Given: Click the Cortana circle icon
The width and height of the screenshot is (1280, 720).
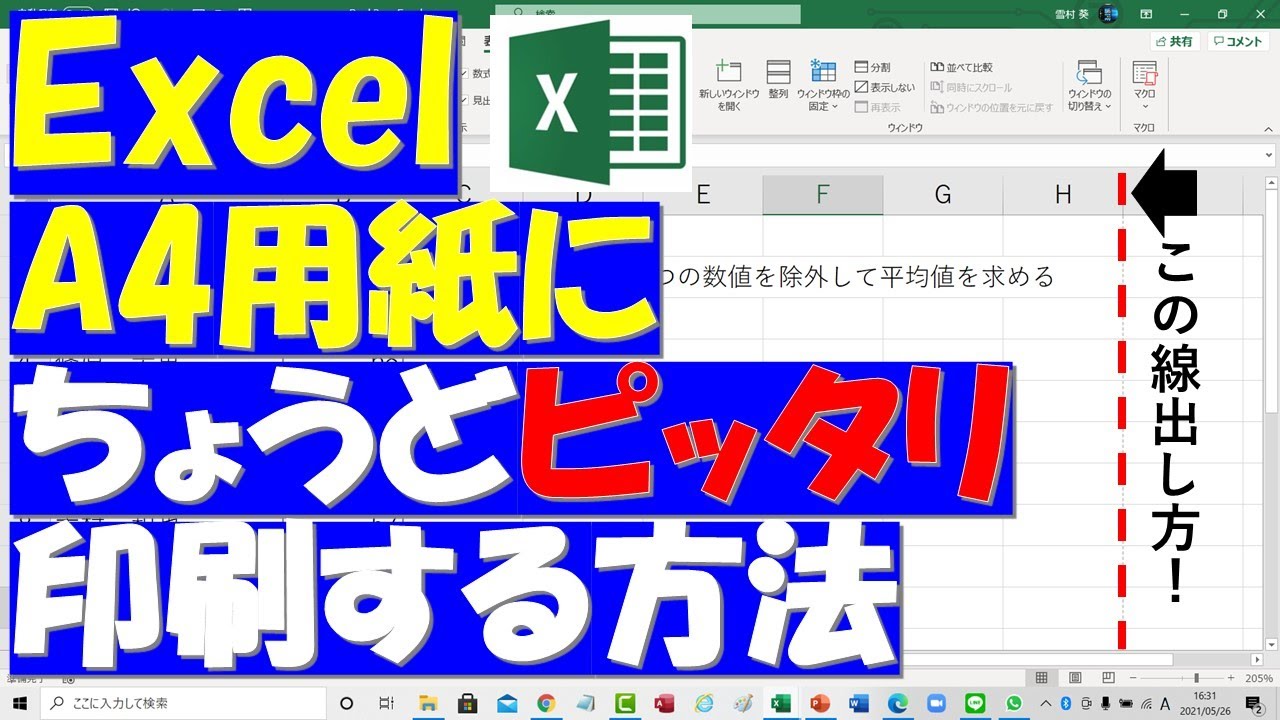Looking at the screenshot, I should tap(347, 703).
